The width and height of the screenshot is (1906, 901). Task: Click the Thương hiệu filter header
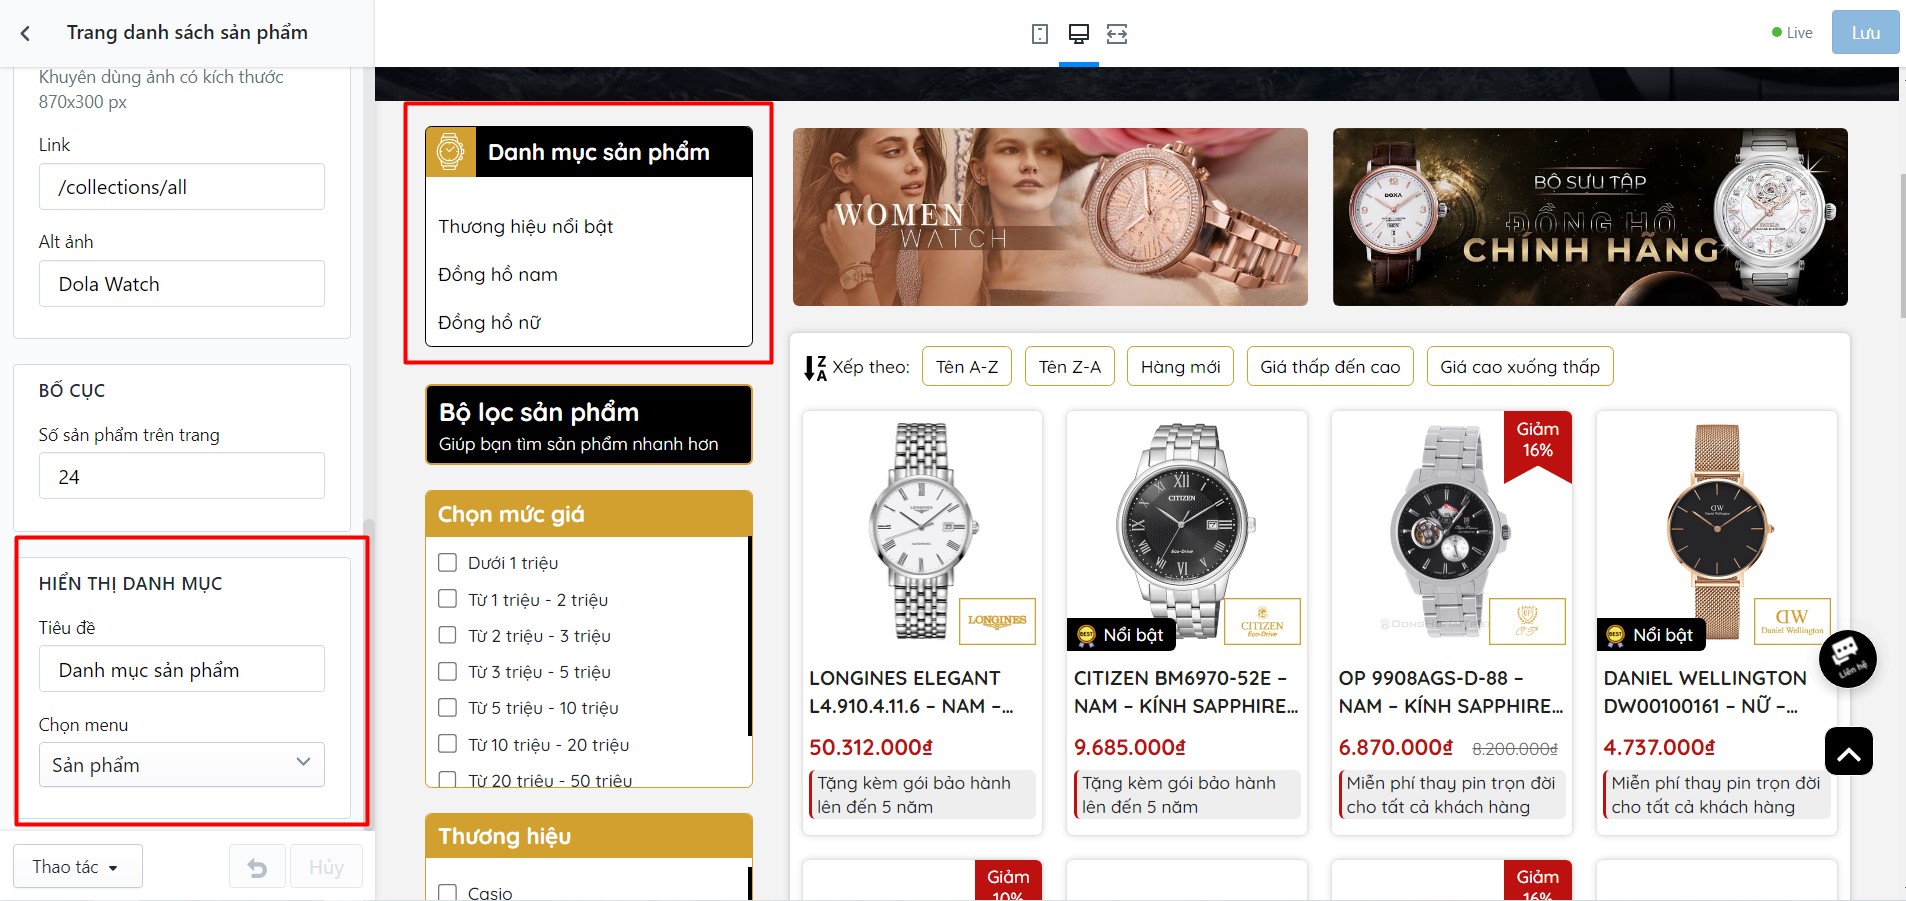tap(588, 836)
